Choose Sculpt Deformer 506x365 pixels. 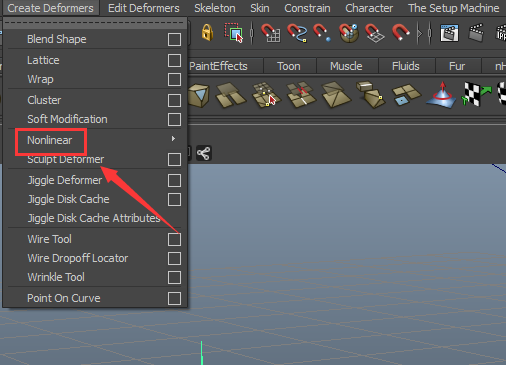[x=66, y=160]
